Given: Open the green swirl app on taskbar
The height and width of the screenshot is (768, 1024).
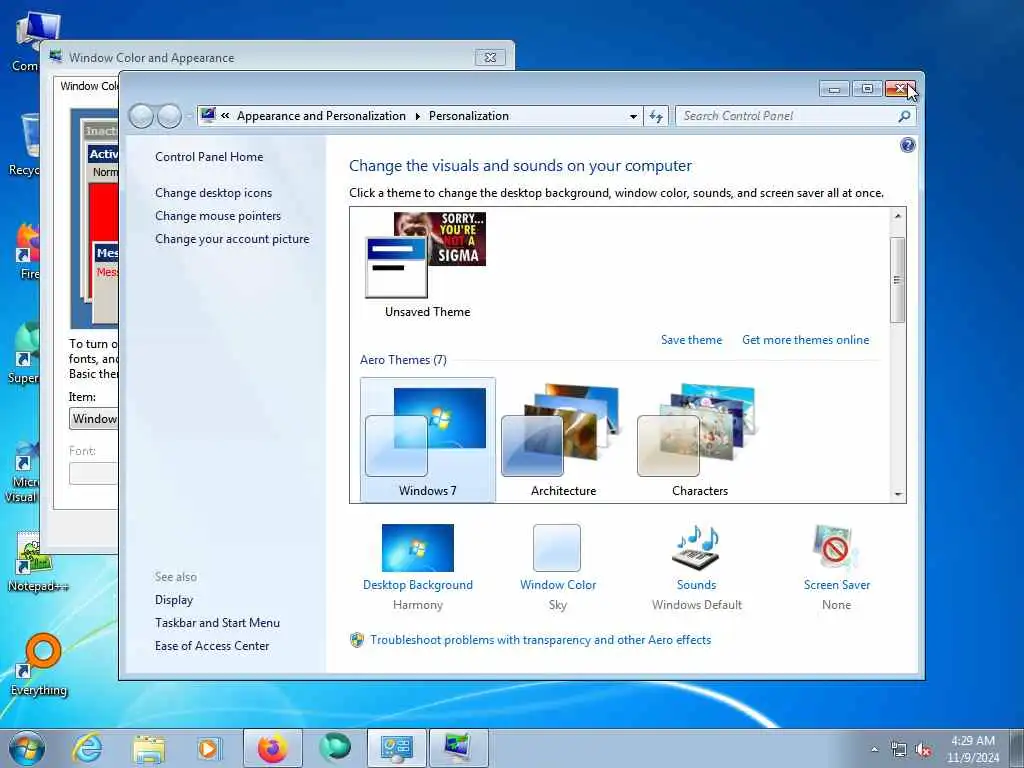Looking at the screenshot, I should [x=334, y=747].
